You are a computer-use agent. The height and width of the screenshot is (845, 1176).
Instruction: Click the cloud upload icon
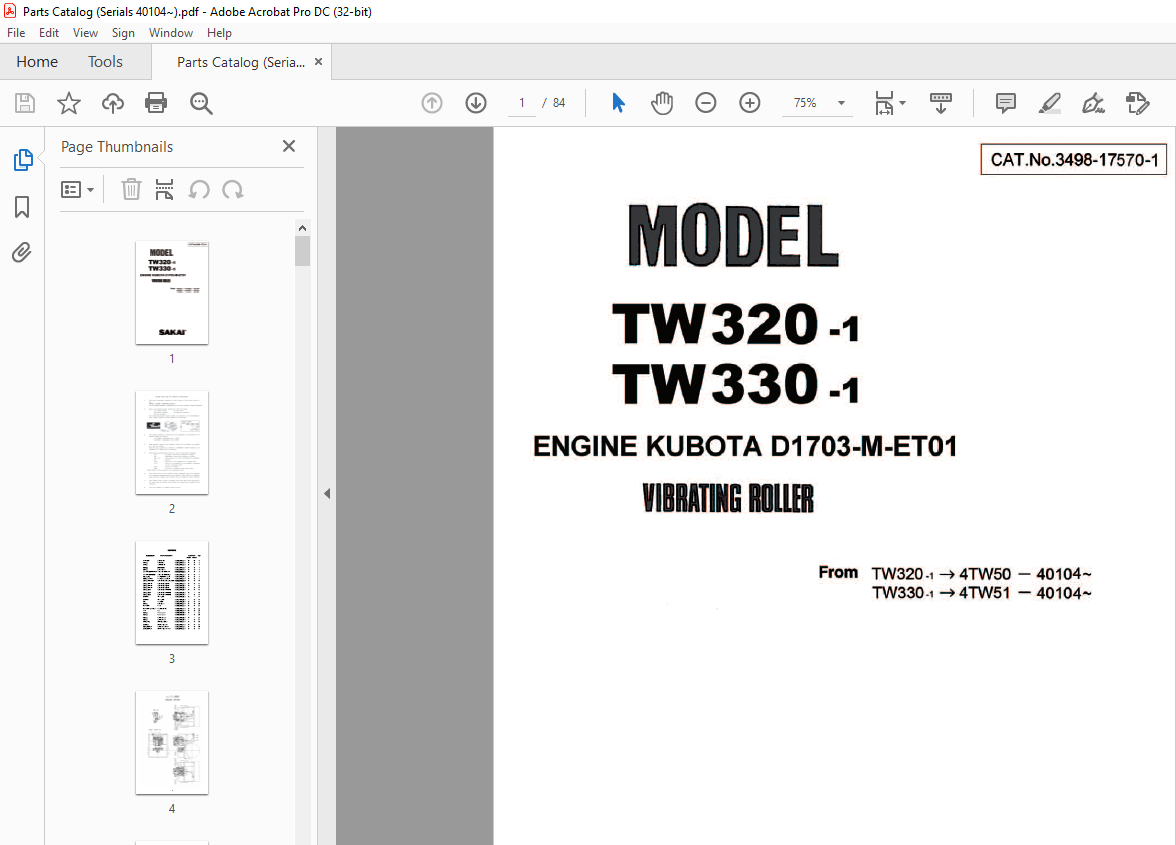112,103
